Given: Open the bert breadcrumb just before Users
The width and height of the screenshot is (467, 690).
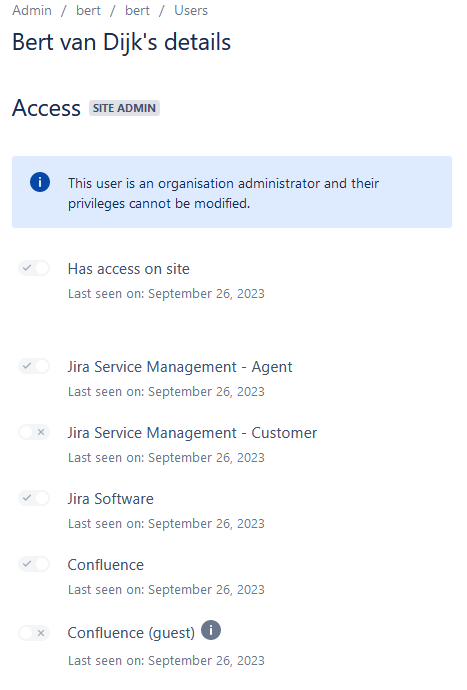Looking at the screenshot, I should click(137, 11).
